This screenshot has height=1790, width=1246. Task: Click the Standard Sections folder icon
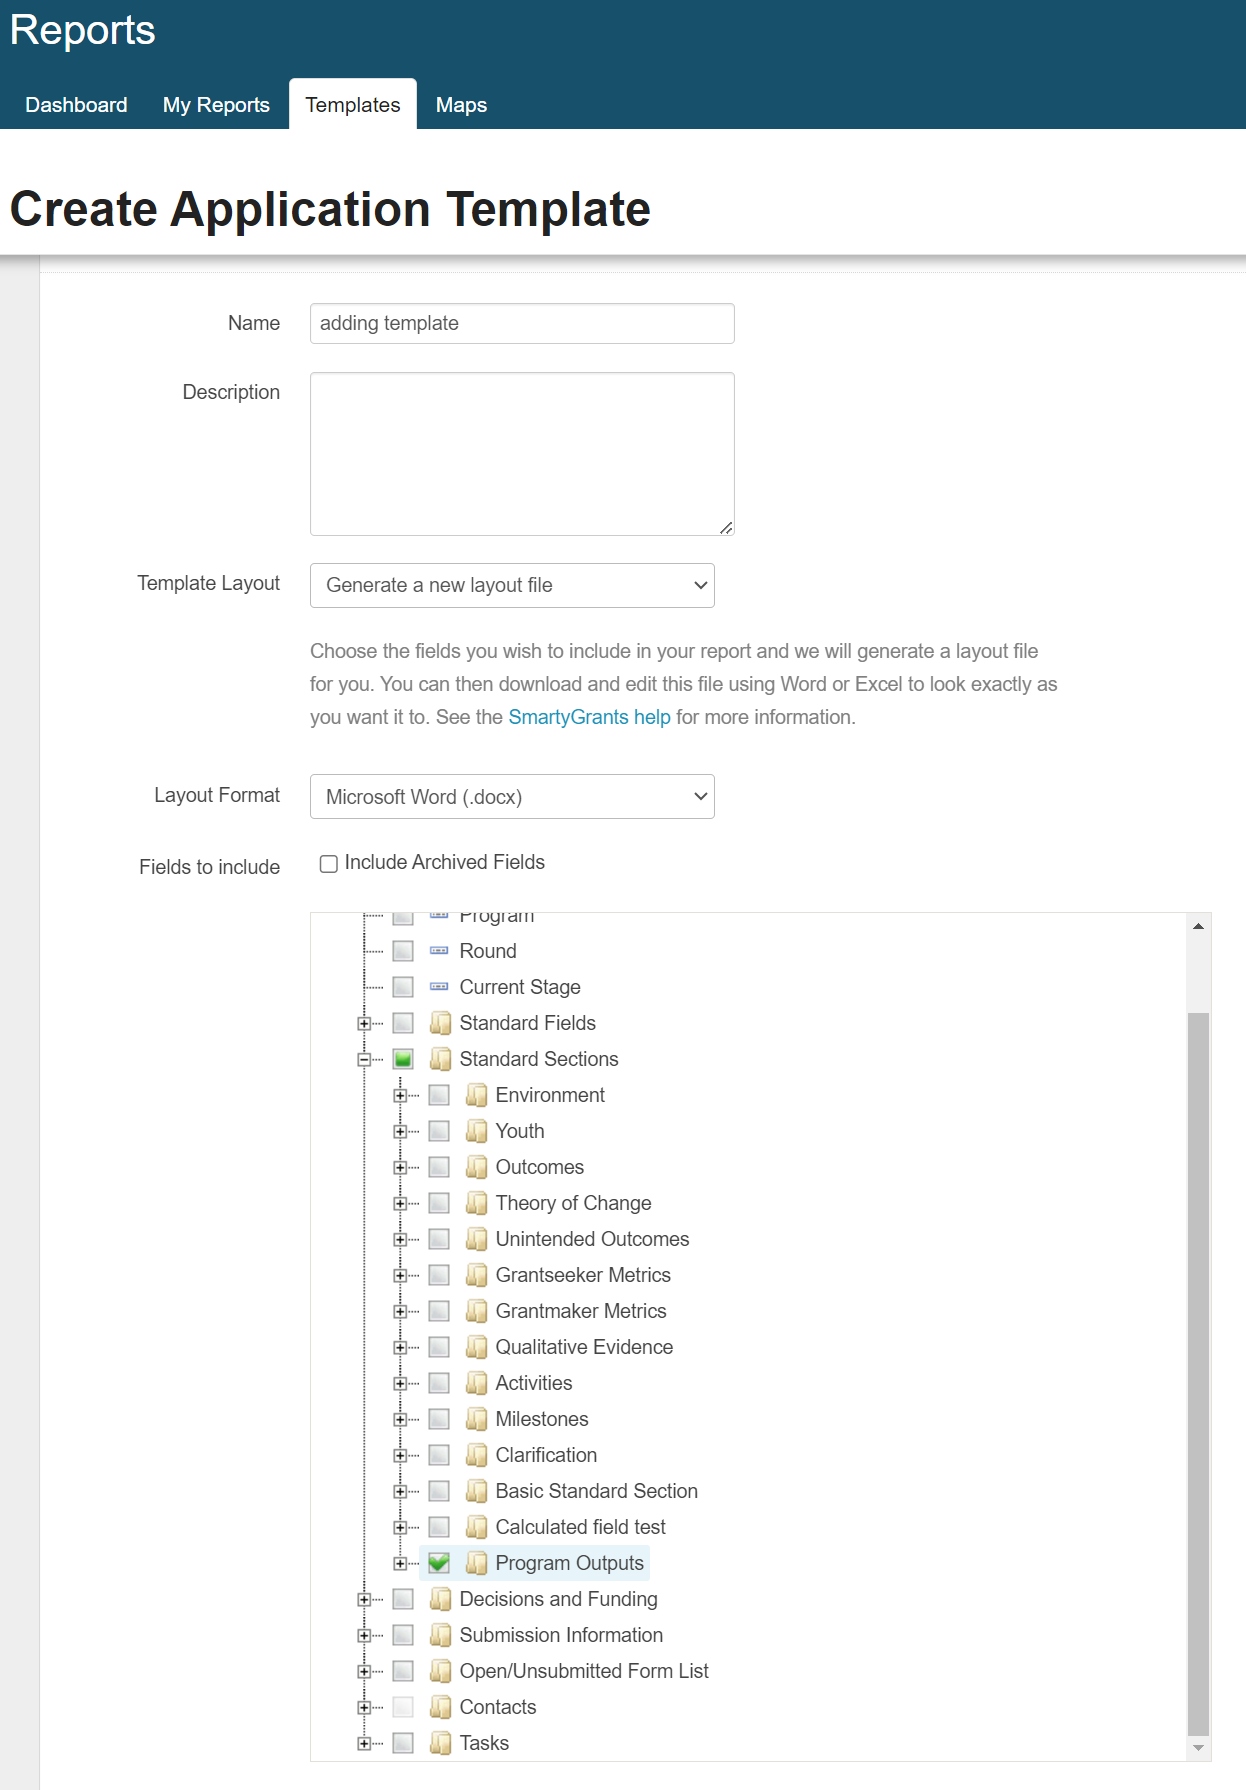(x=440, y=1059)
